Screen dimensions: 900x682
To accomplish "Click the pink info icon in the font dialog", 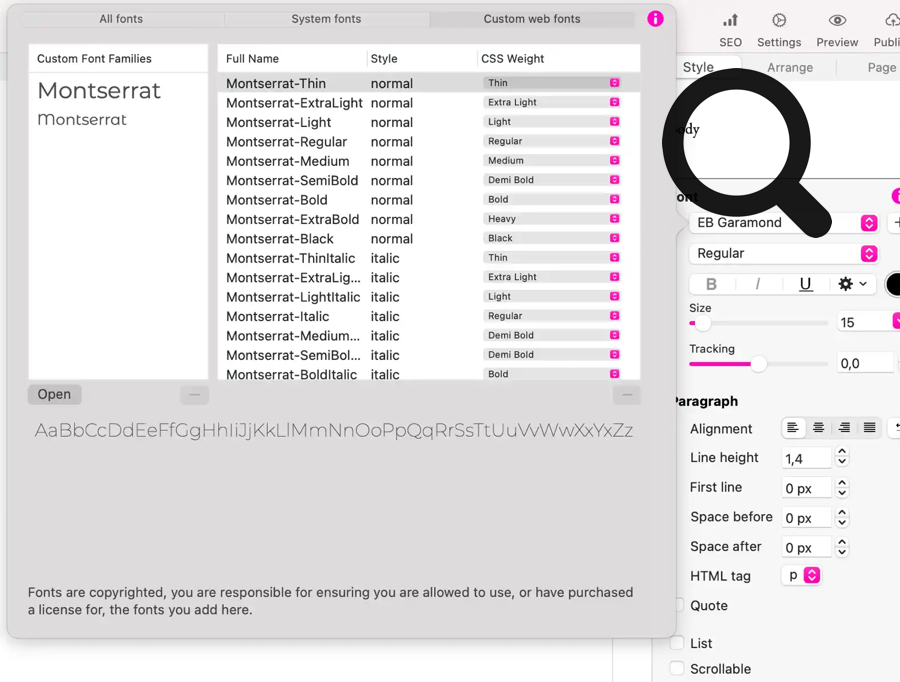I will tap(655, 19).
